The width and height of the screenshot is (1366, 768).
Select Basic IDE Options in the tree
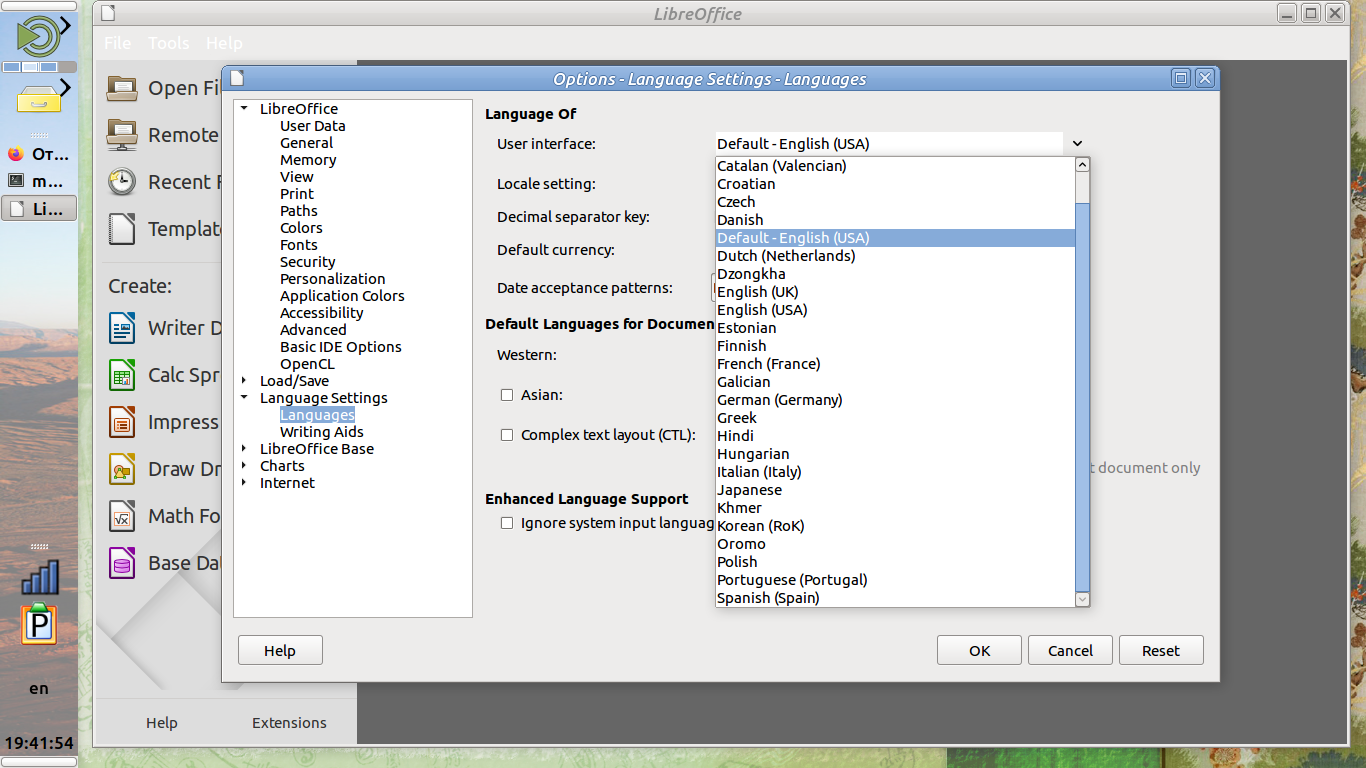click(341, 347)
